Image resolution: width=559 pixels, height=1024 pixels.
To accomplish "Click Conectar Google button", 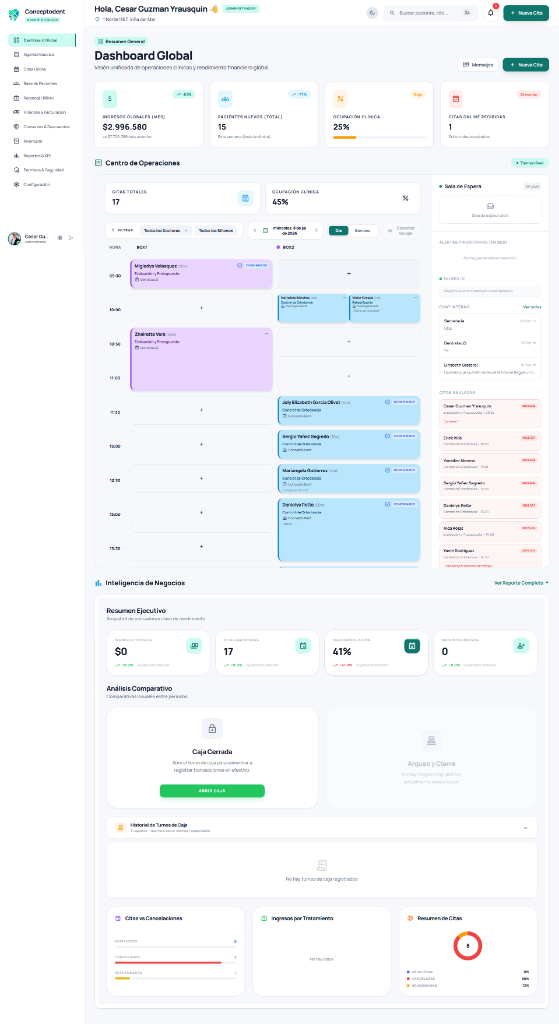I will 401,231.
